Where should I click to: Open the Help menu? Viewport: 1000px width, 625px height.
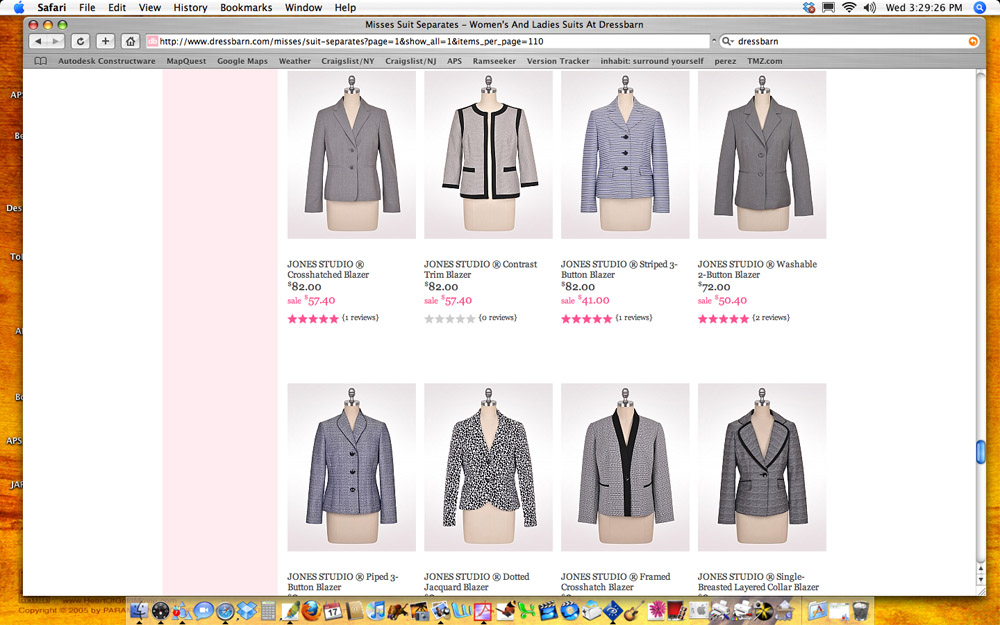(x=345, y=8)
